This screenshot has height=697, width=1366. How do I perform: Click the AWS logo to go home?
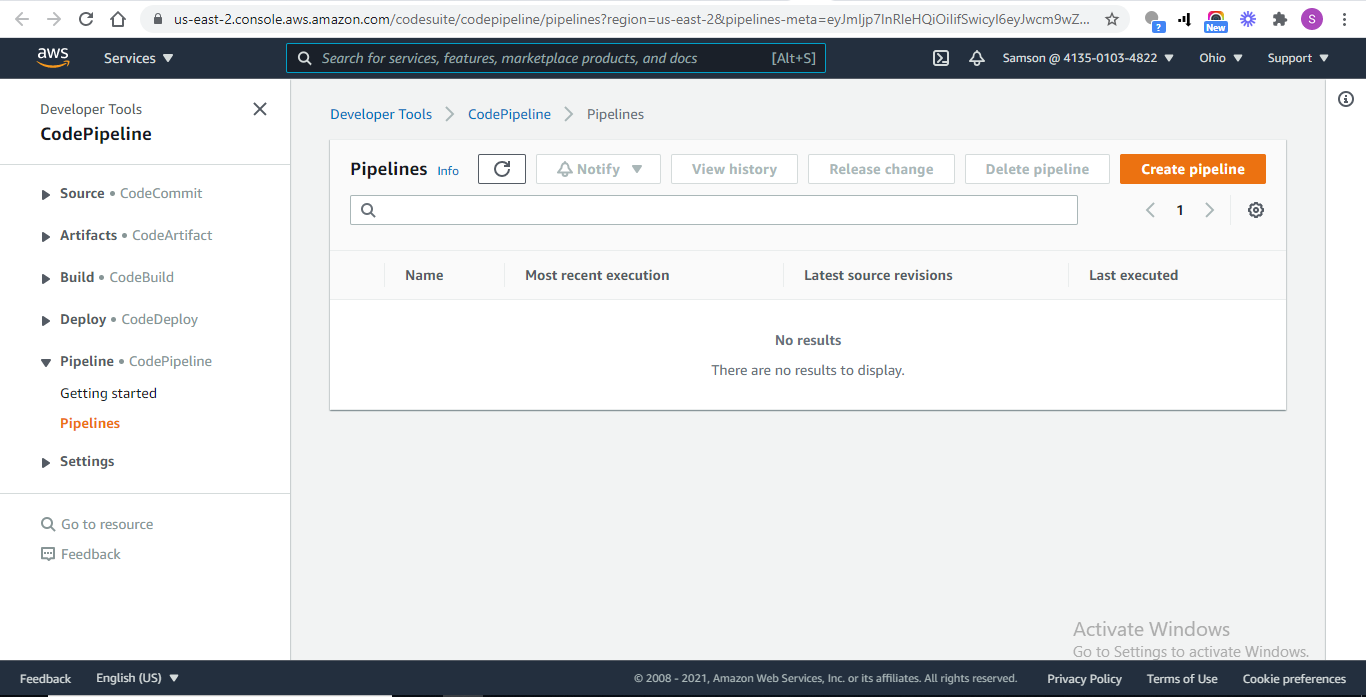pyautogui.click(x=53, y=57)
